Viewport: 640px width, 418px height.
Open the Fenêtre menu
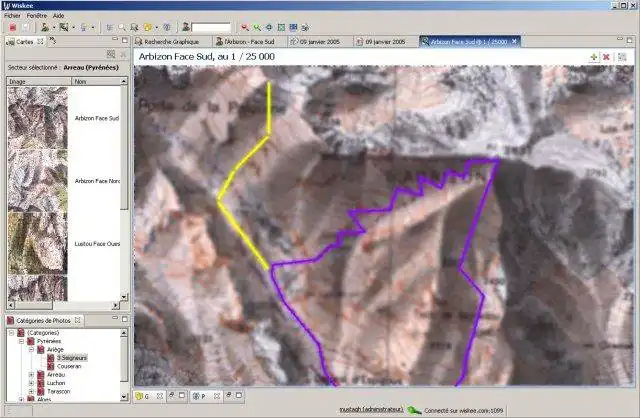point(37,16)
